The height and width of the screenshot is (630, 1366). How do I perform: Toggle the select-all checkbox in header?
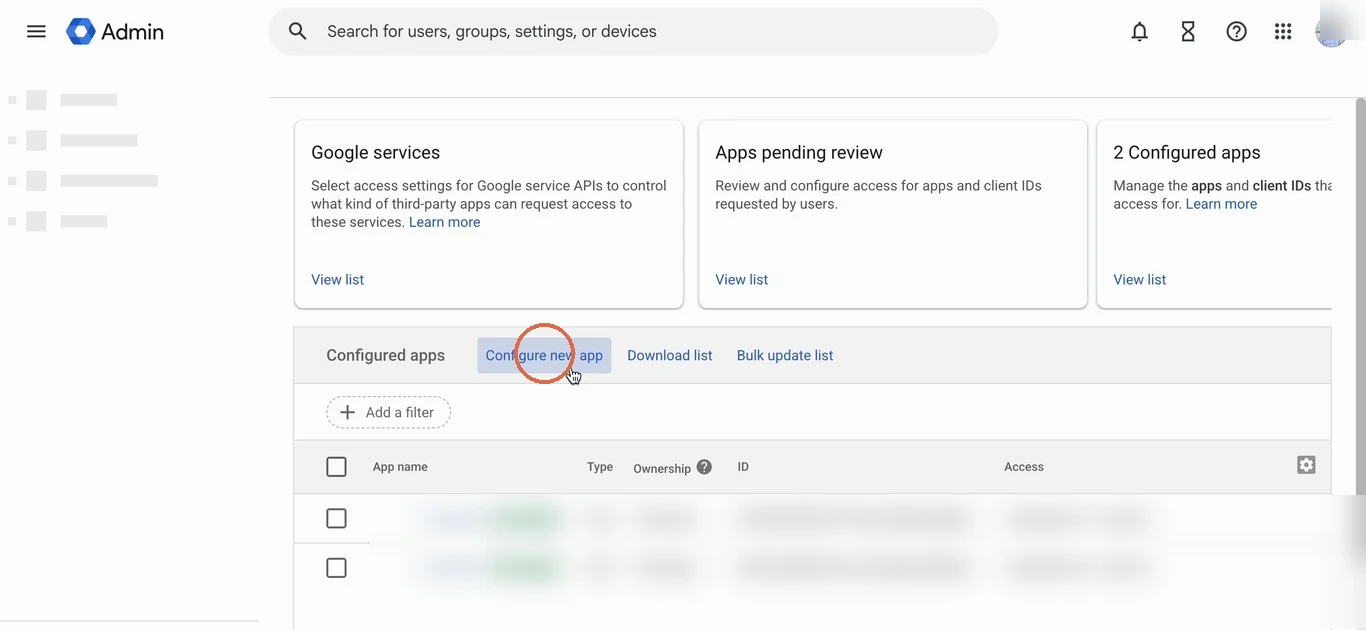336,467
